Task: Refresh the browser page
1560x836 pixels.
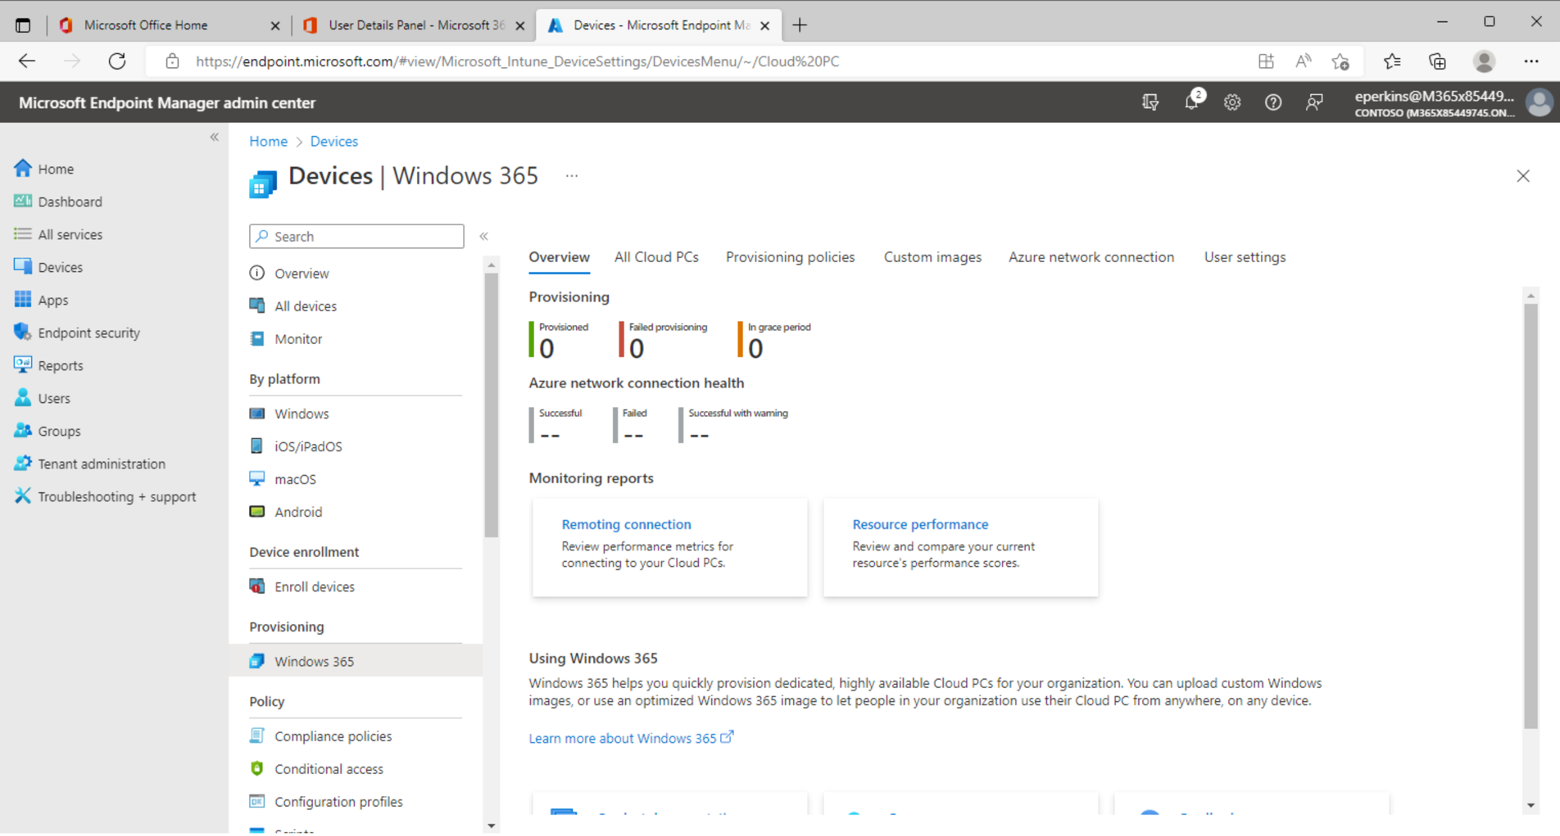Action: tap(117, 61)
